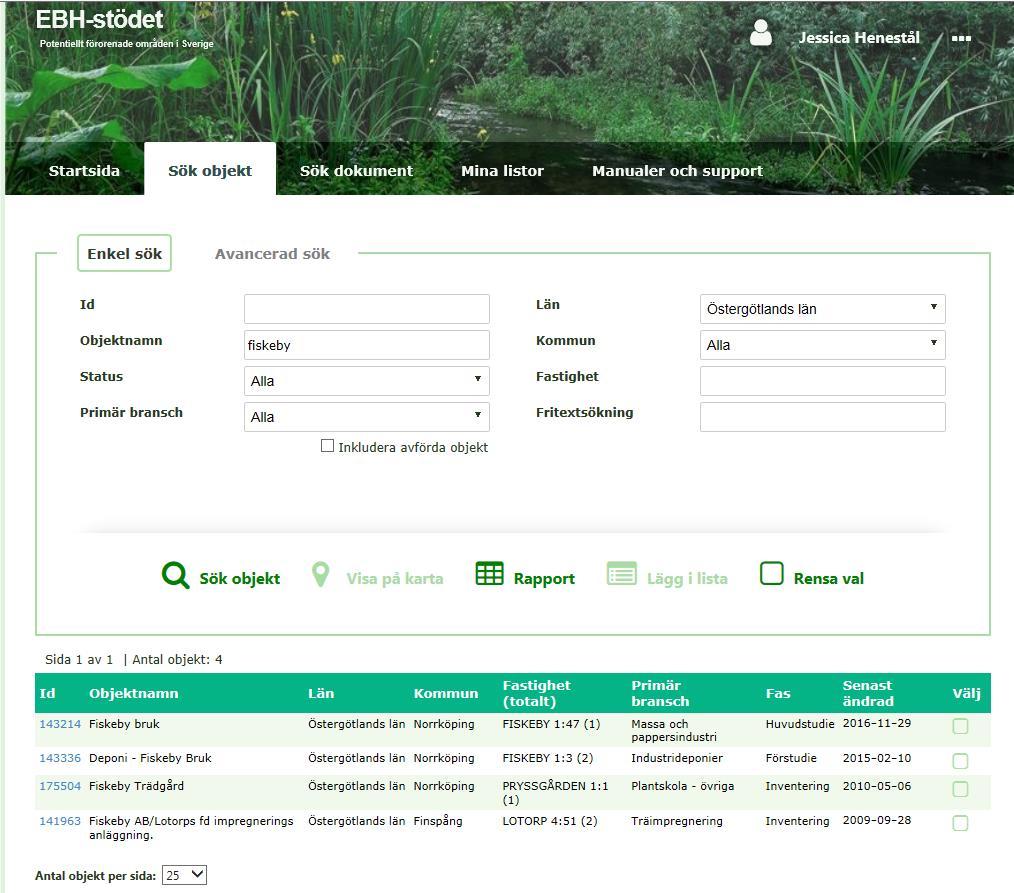Select the checkbox for Fiskeby bruk row
The height and width of the screenshot is (893, 1014).
960,726
